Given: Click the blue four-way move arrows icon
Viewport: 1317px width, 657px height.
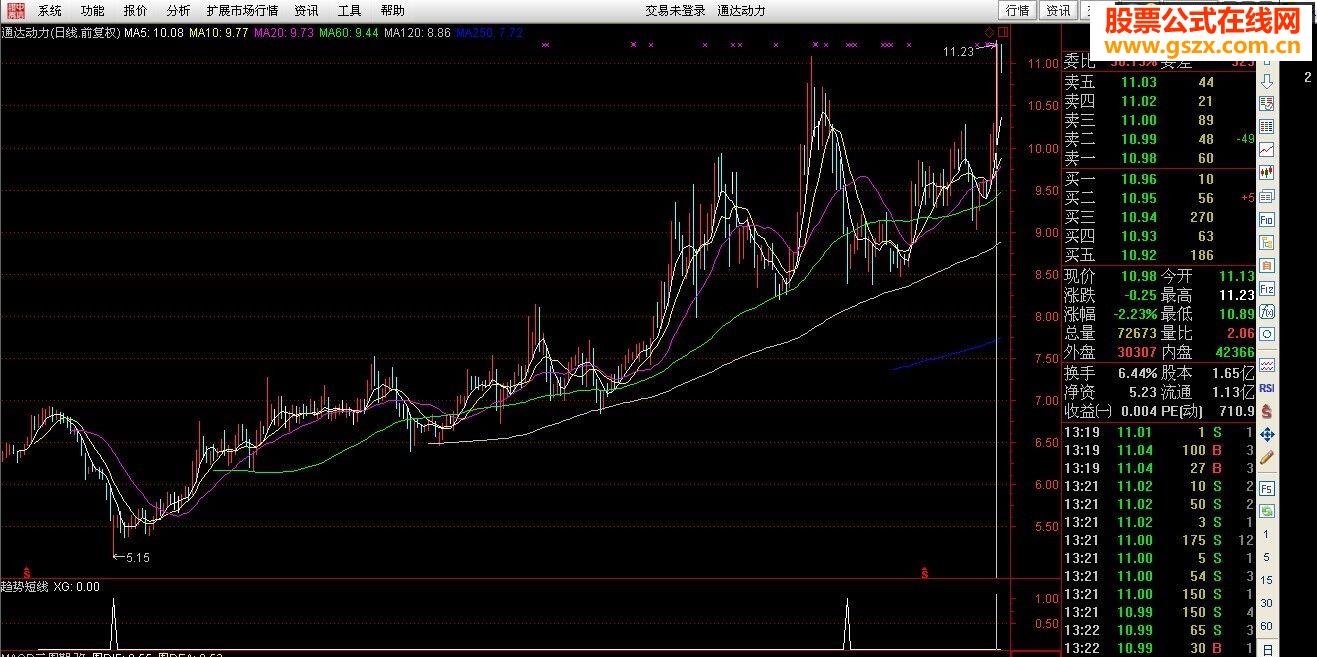Looking at the screenshot, I should tap(1267, 434).
